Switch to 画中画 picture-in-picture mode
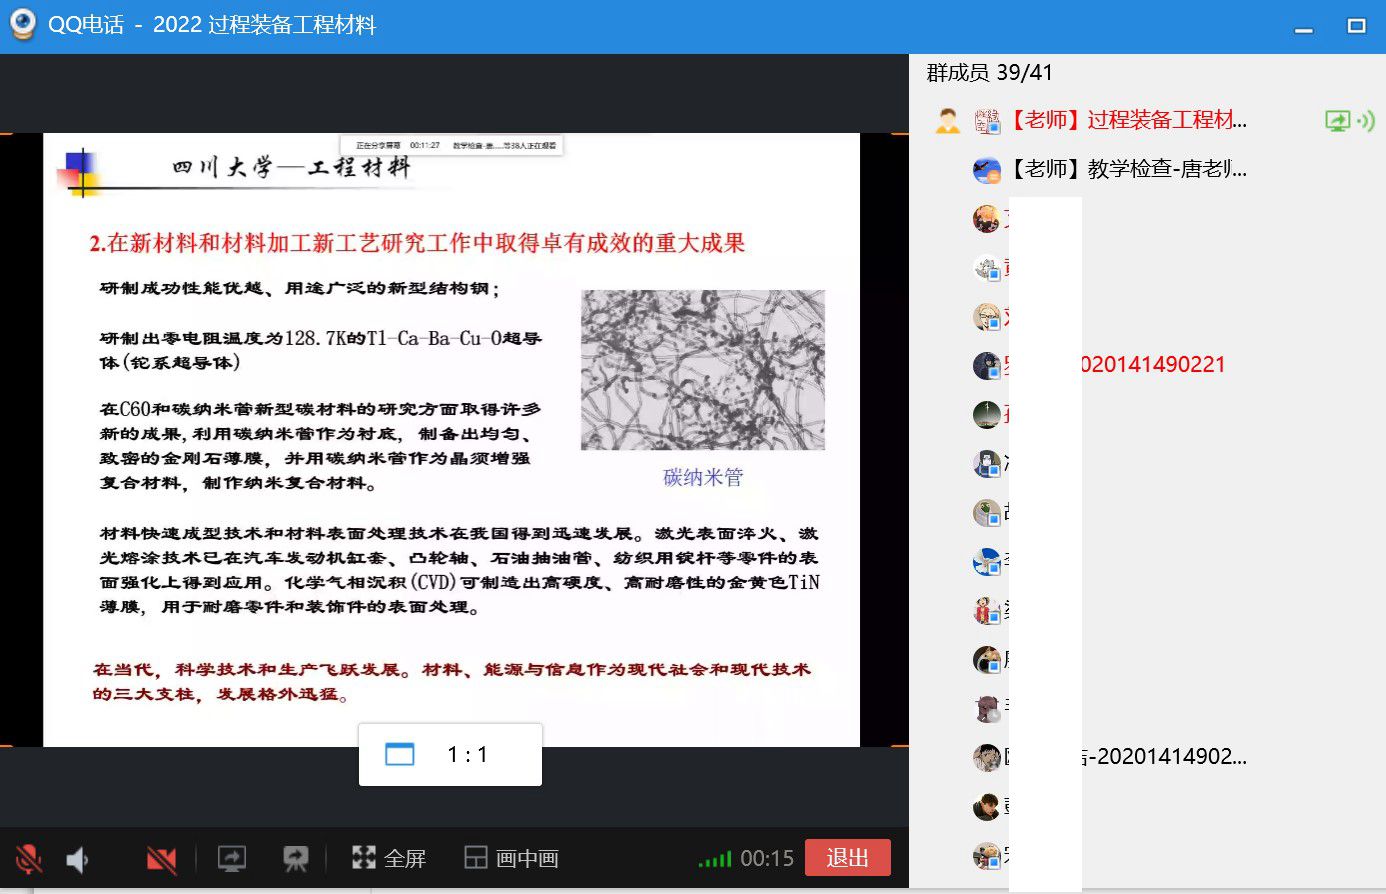Screen dimensions: 1386x894 512,858
